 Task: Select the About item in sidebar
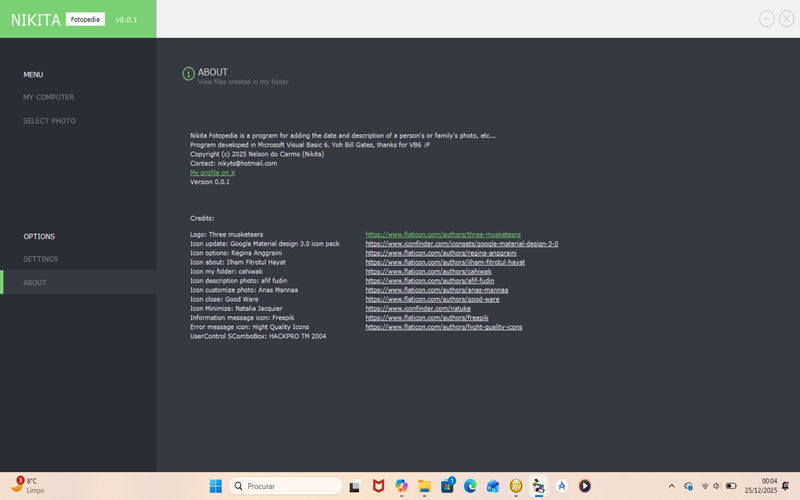(35, 283)
